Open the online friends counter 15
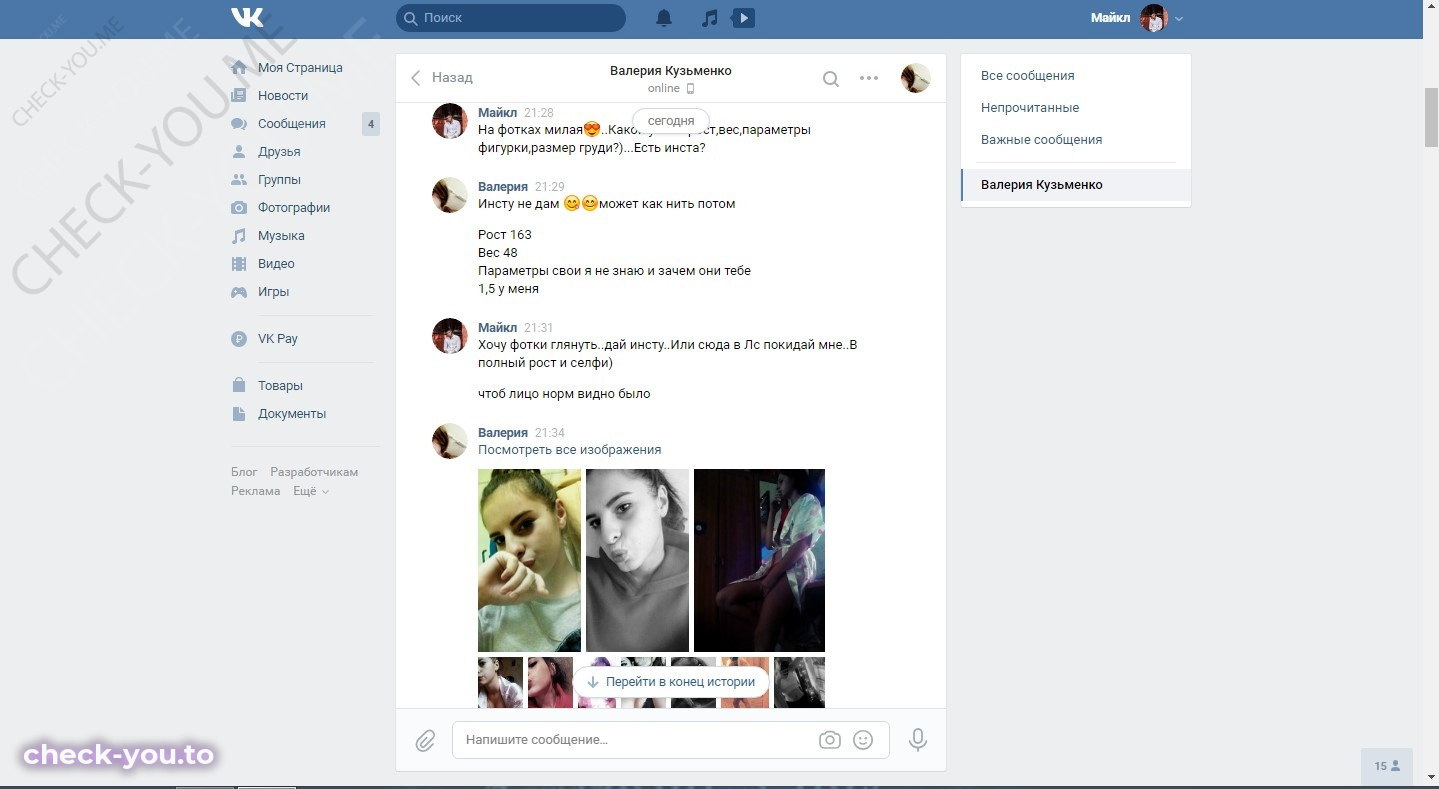The width and height of the screenshot is (1439, 789). coord(1387,766)
